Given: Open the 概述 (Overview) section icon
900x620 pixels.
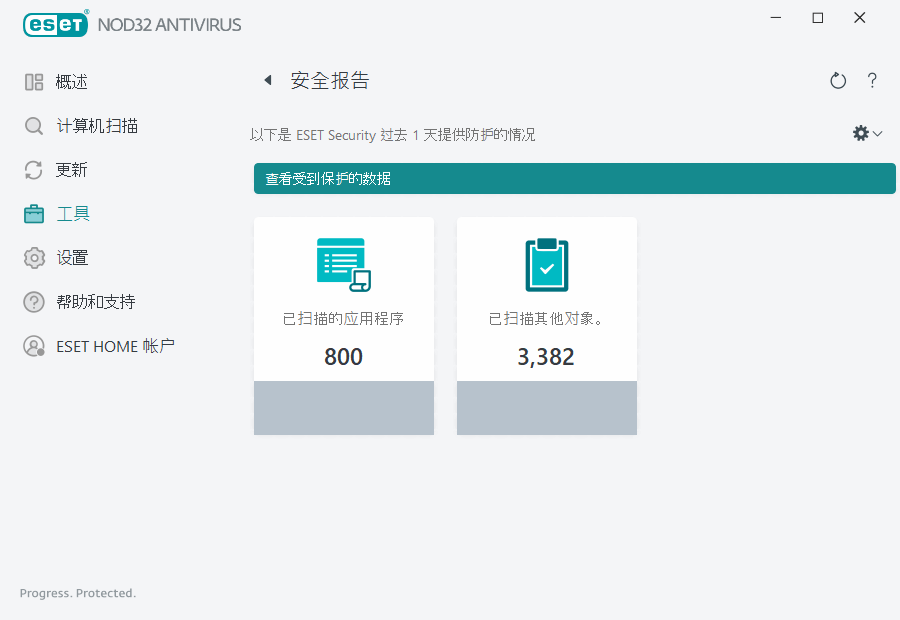Looking at the screenshot, I should click(x=34, y=81).
